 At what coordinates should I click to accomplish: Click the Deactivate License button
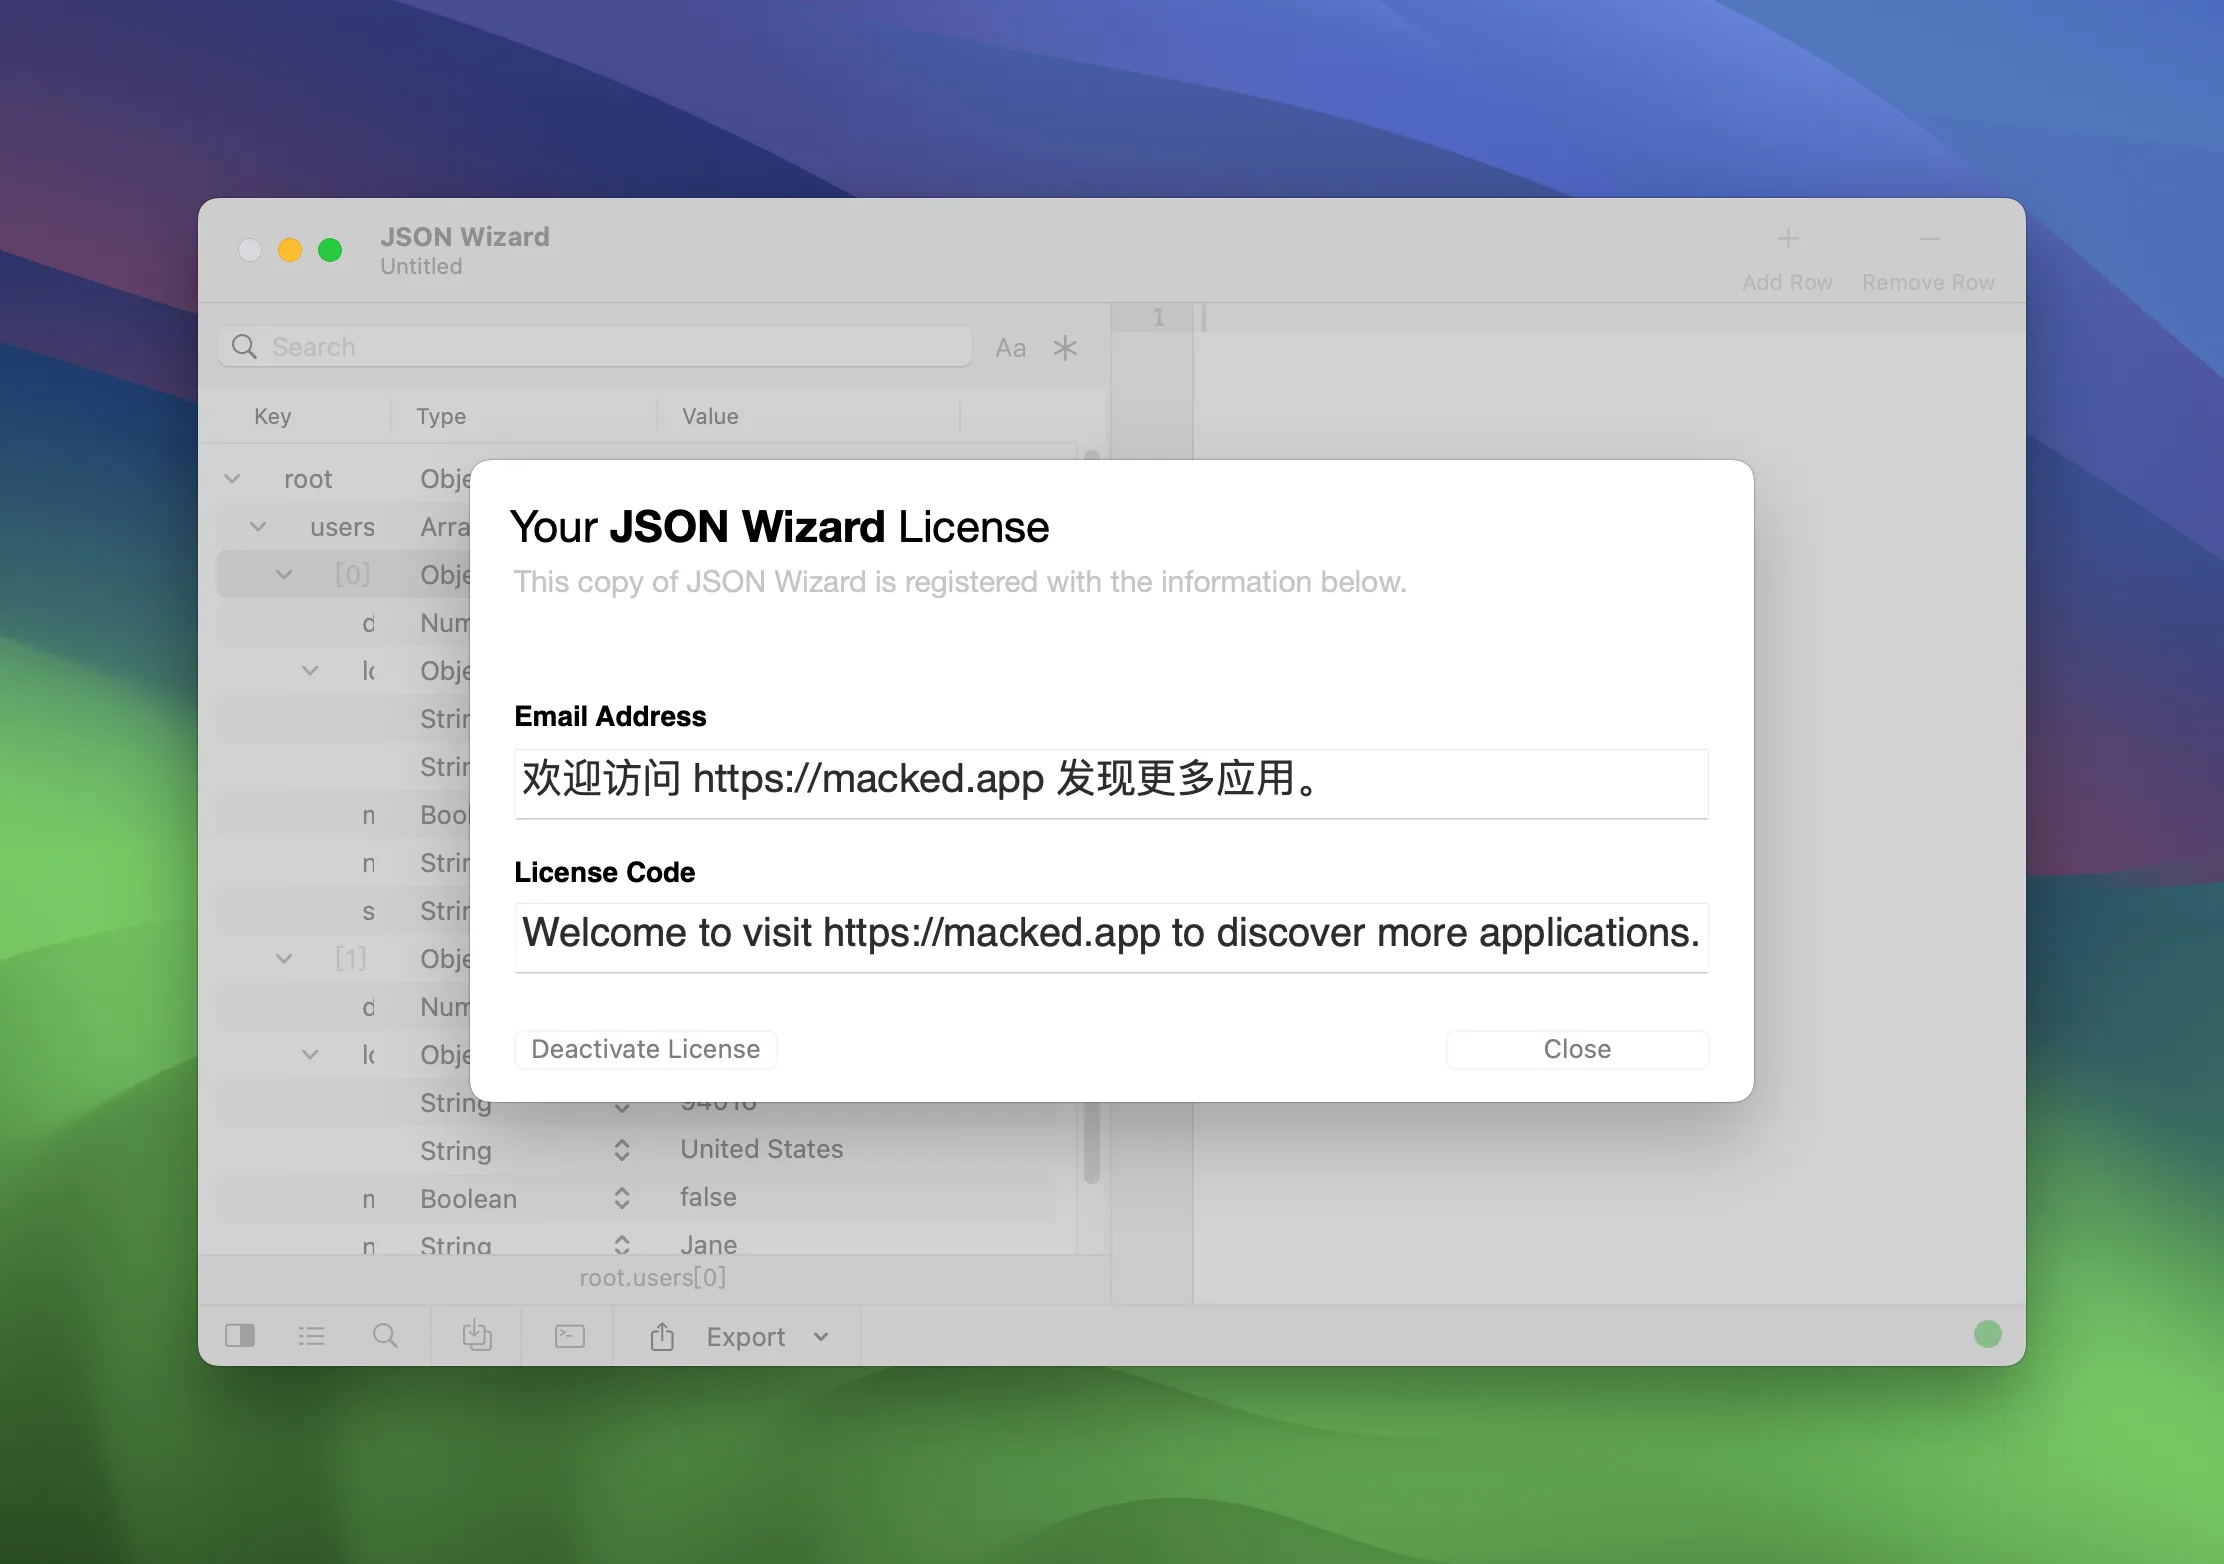(646, 1049)
